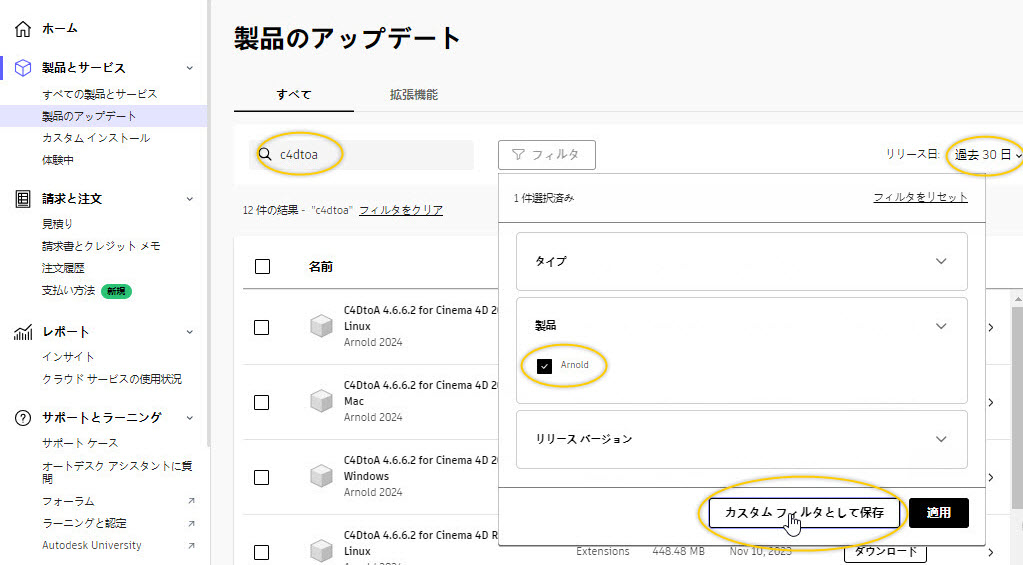This screenshot has height=565, width=1023.
Task: Click the c4dtoa search input field
Action: 361,155
